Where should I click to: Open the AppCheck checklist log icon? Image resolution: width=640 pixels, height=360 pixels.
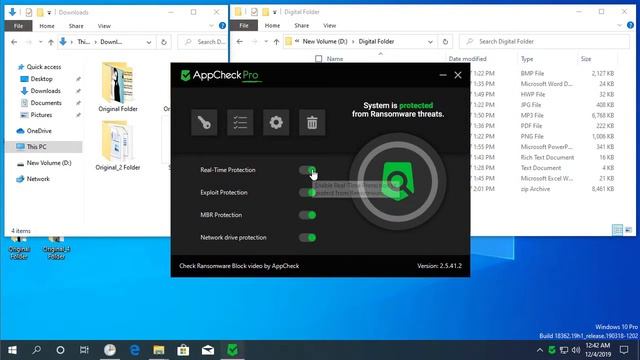coord(240,122)
